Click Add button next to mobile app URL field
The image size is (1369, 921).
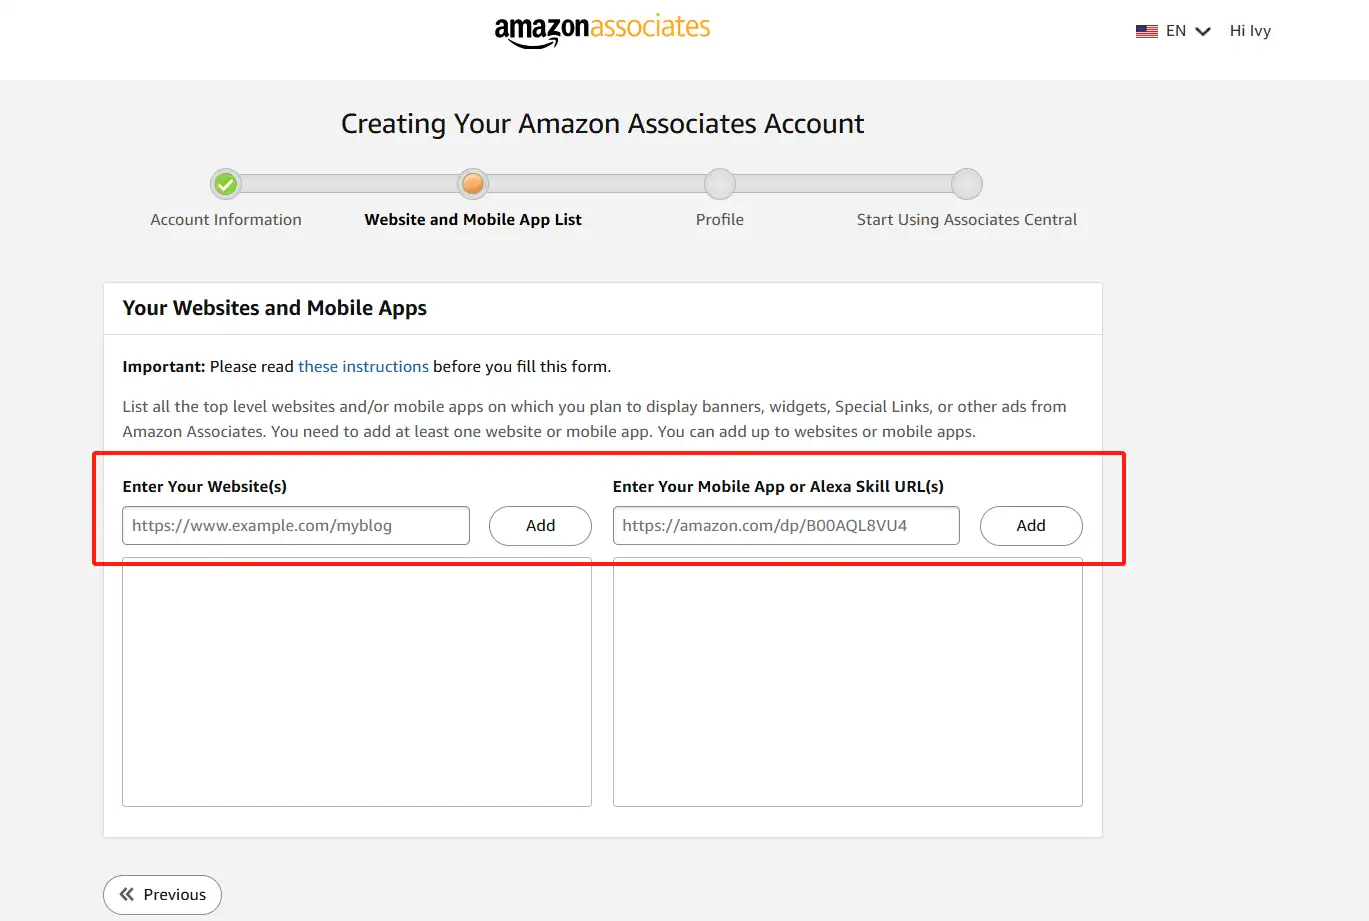[x=1031, y=526]
